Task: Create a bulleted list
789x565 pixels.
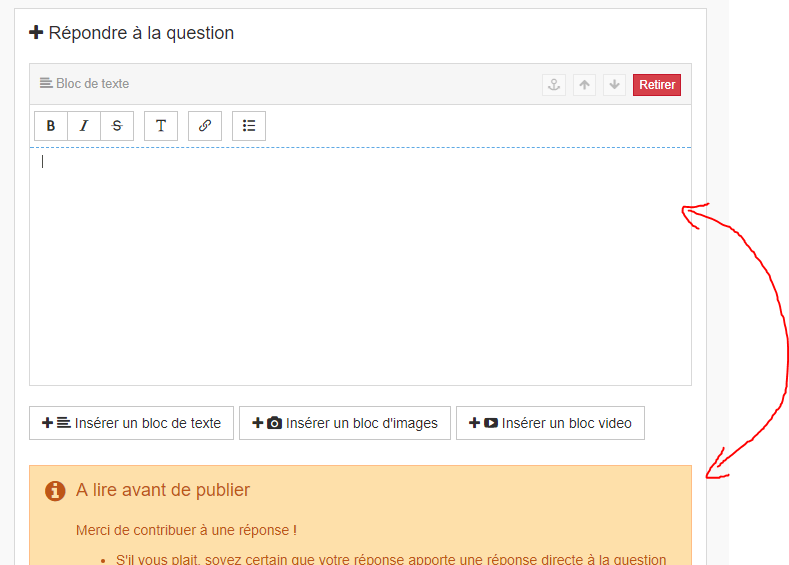Action: click(x=249, y=126)
